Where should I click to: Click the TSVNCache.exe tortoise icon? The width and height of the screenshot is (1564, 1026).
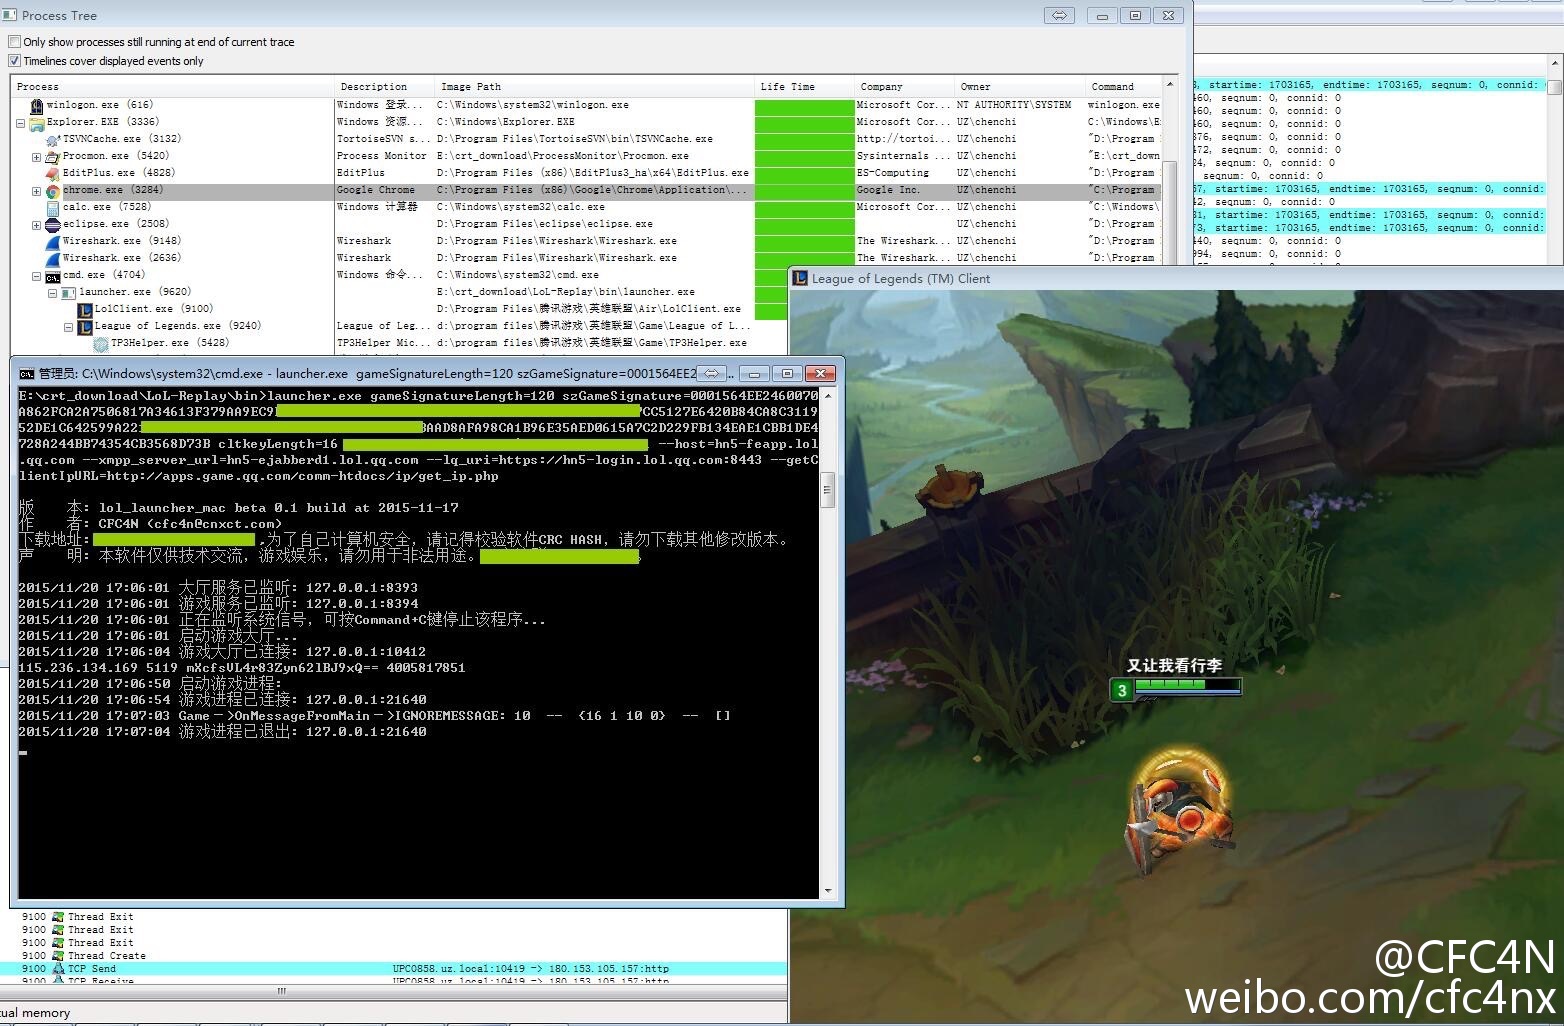[53, 140]
